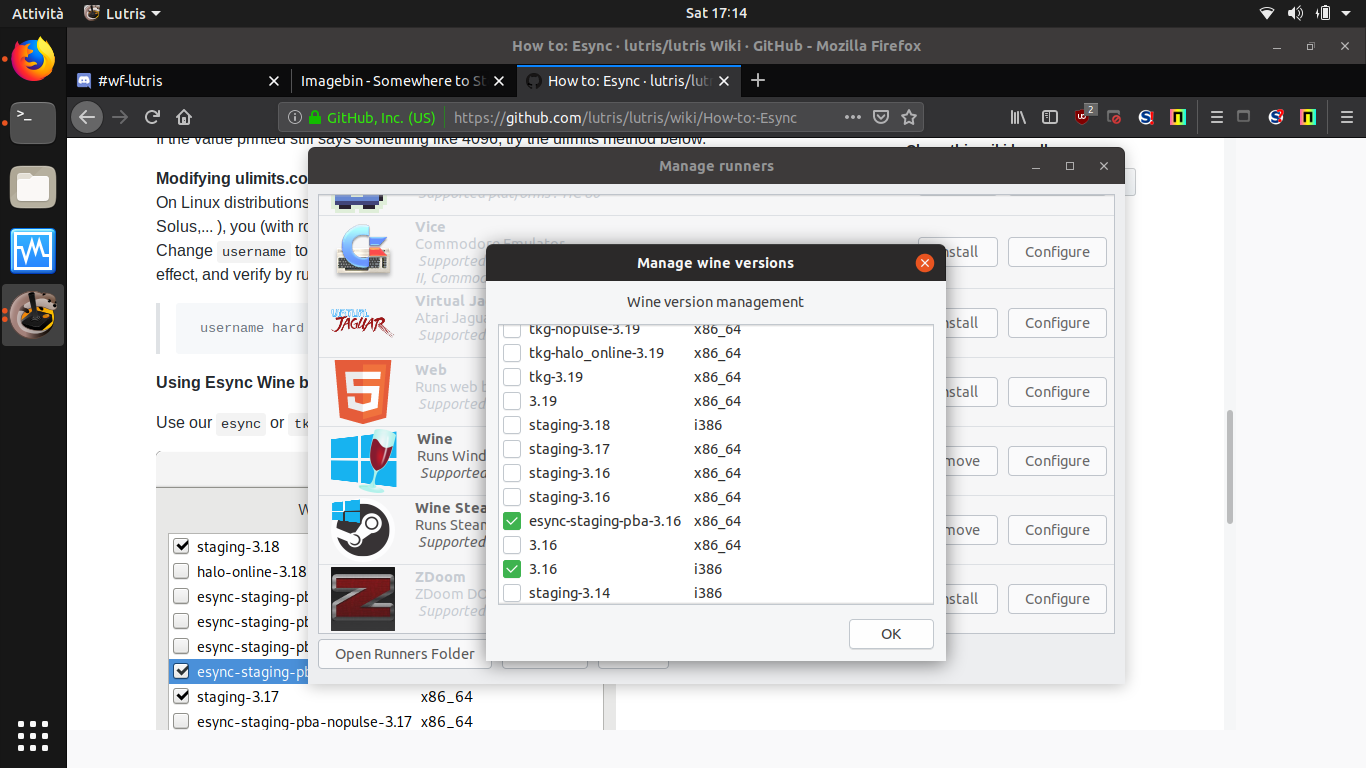
Task: Click the Lutris icon in the dock
Action: point(33,315)
